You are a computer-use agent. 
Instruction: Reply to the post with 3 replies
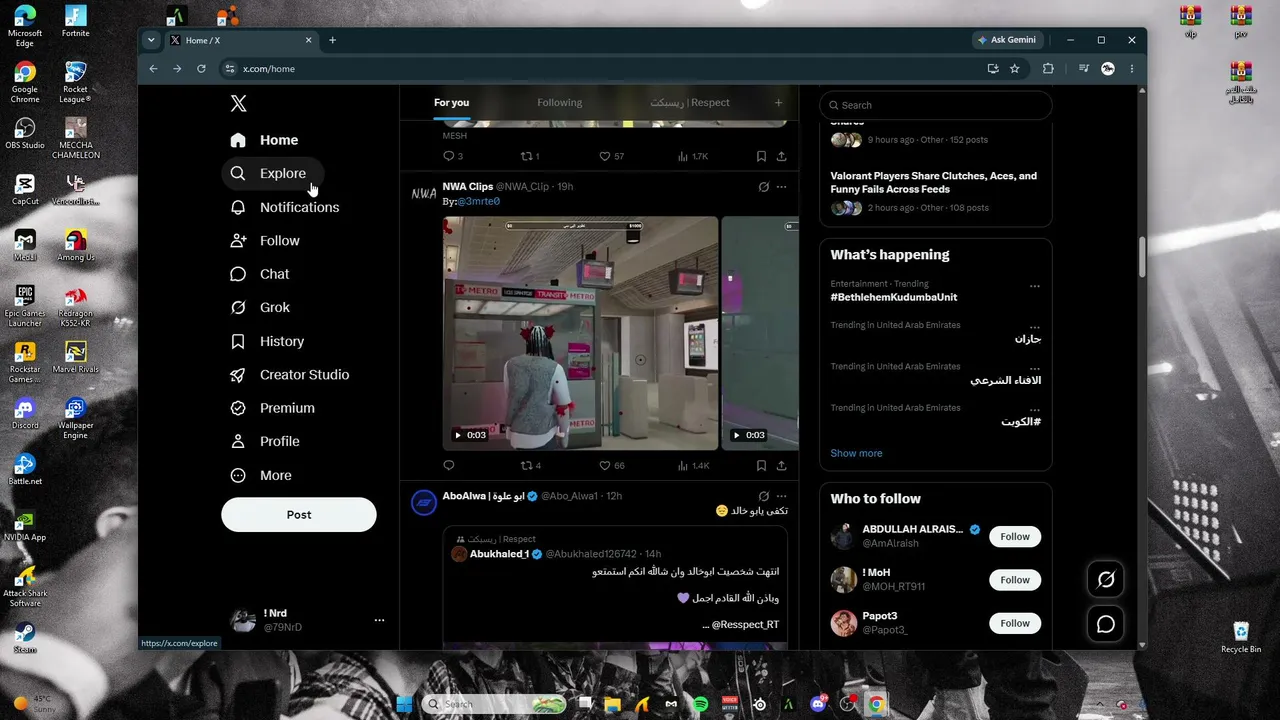click(452, 156)
